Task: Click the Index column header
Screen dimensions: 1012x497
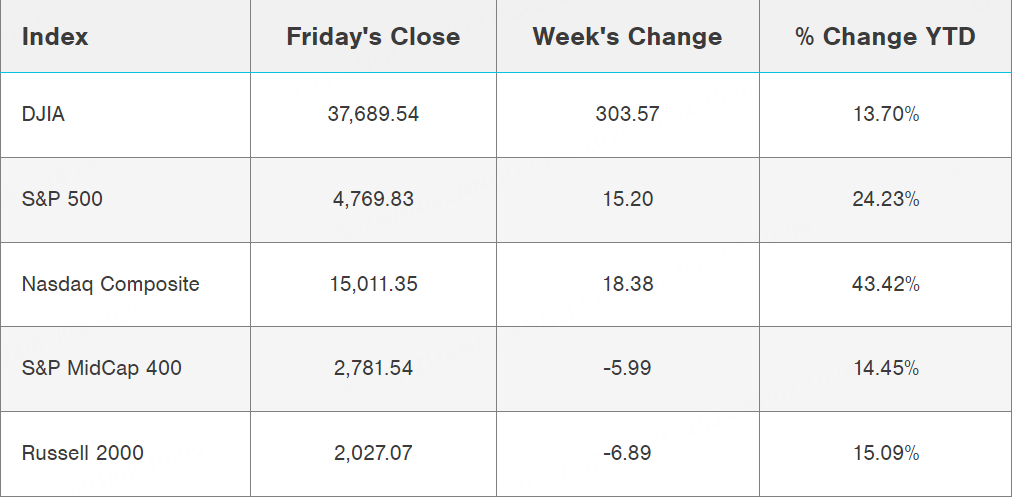Action: (x=55, y=37)
